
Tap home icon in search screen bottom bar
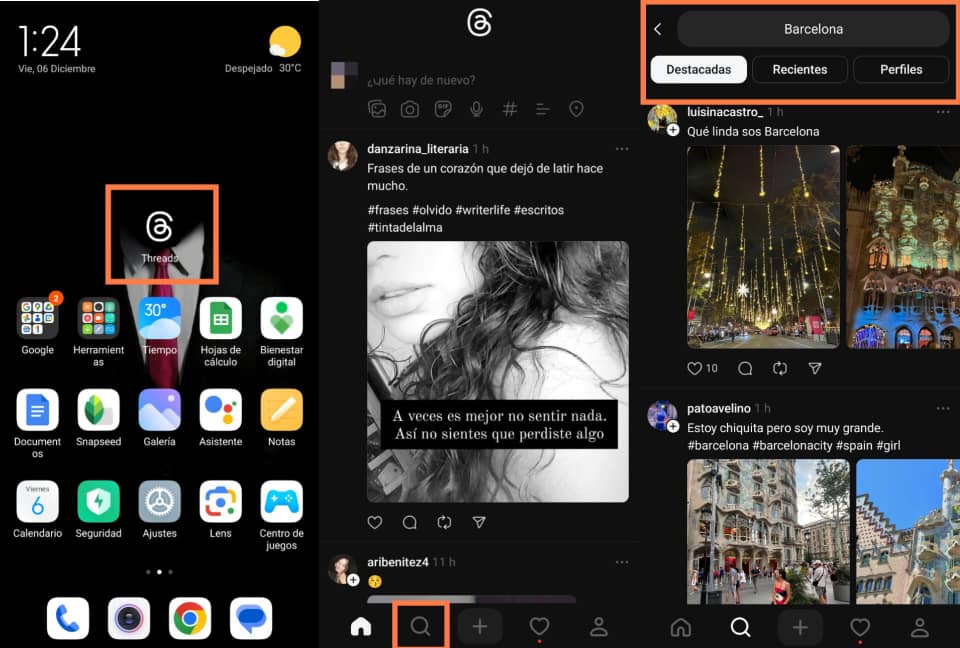tap(681, 626)
